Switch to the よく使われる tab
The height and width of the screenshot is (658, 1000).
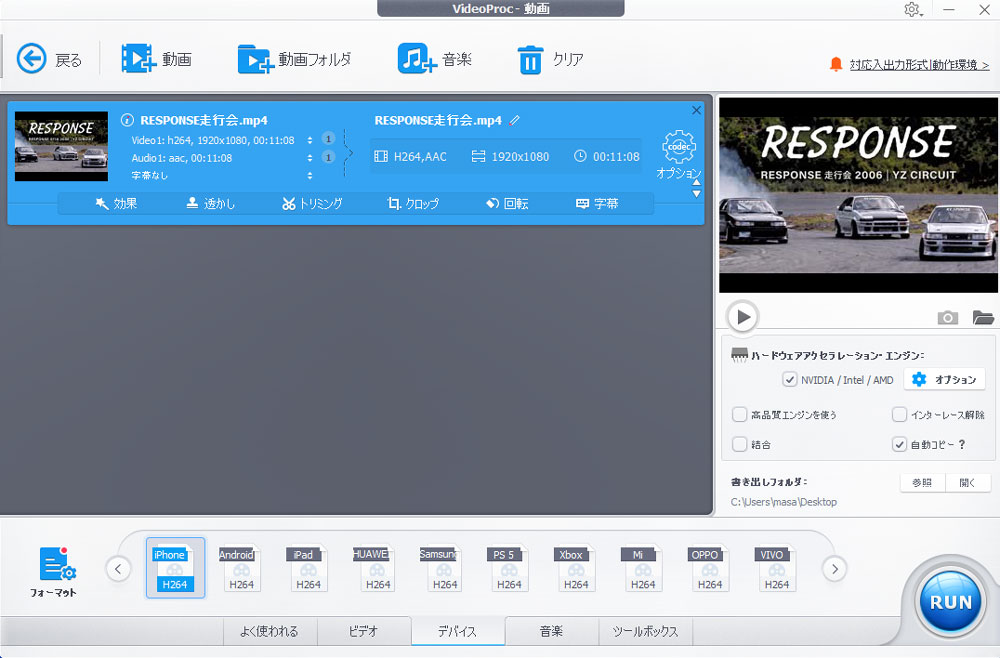pos(270,631)
